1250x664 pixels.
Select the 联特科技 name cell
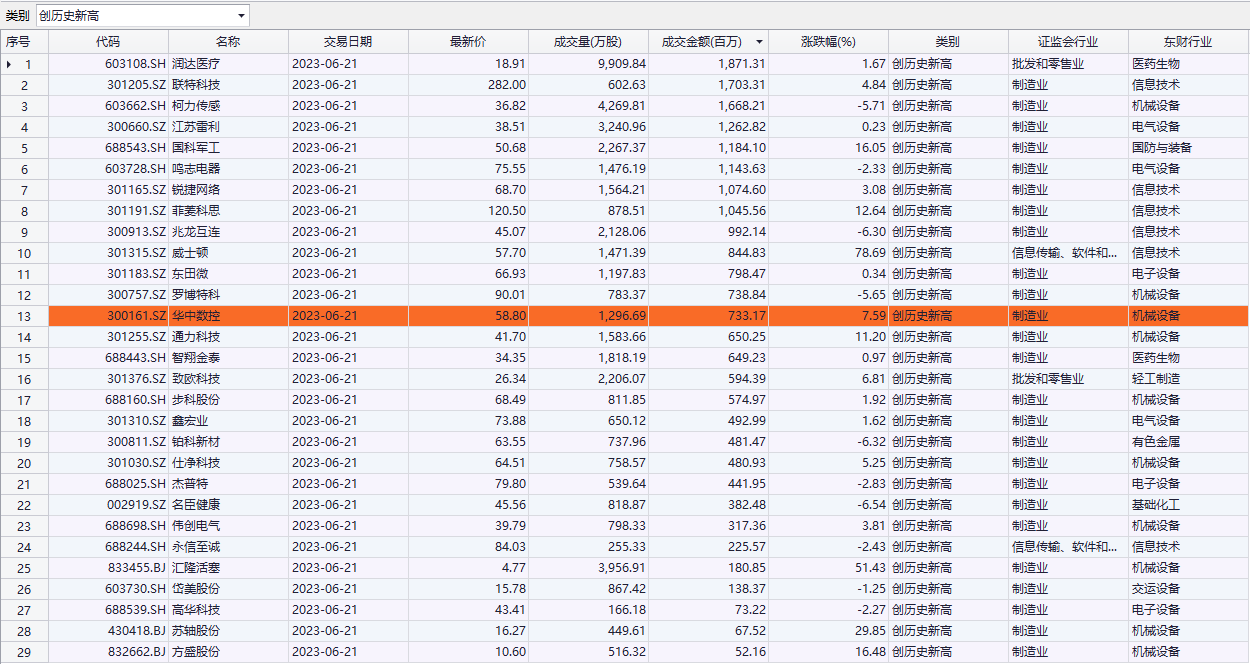(228, 85)
